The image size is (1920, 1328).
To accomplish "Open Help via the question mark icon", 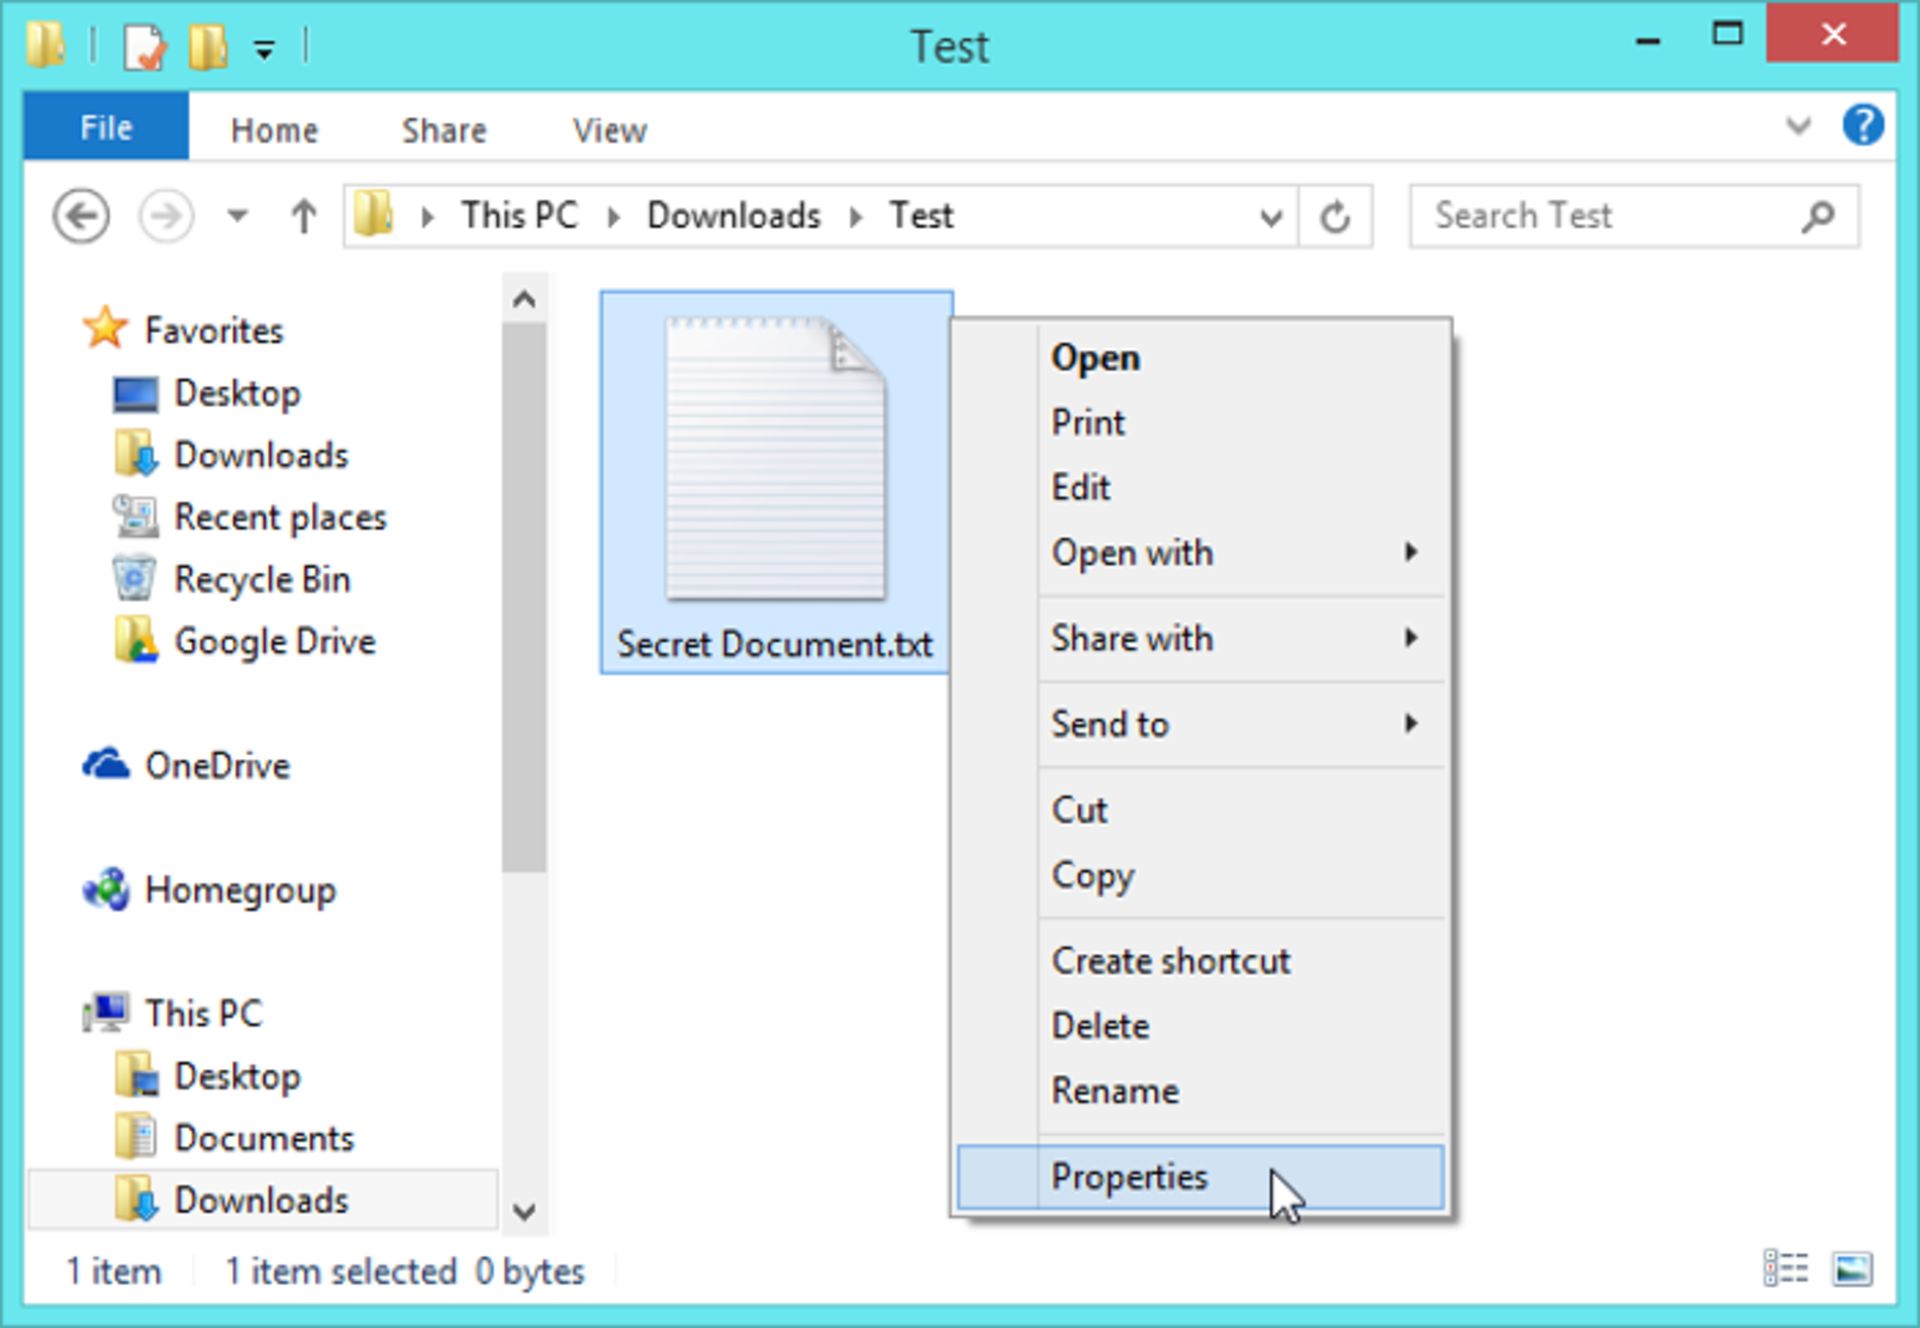I will 1863,125.
